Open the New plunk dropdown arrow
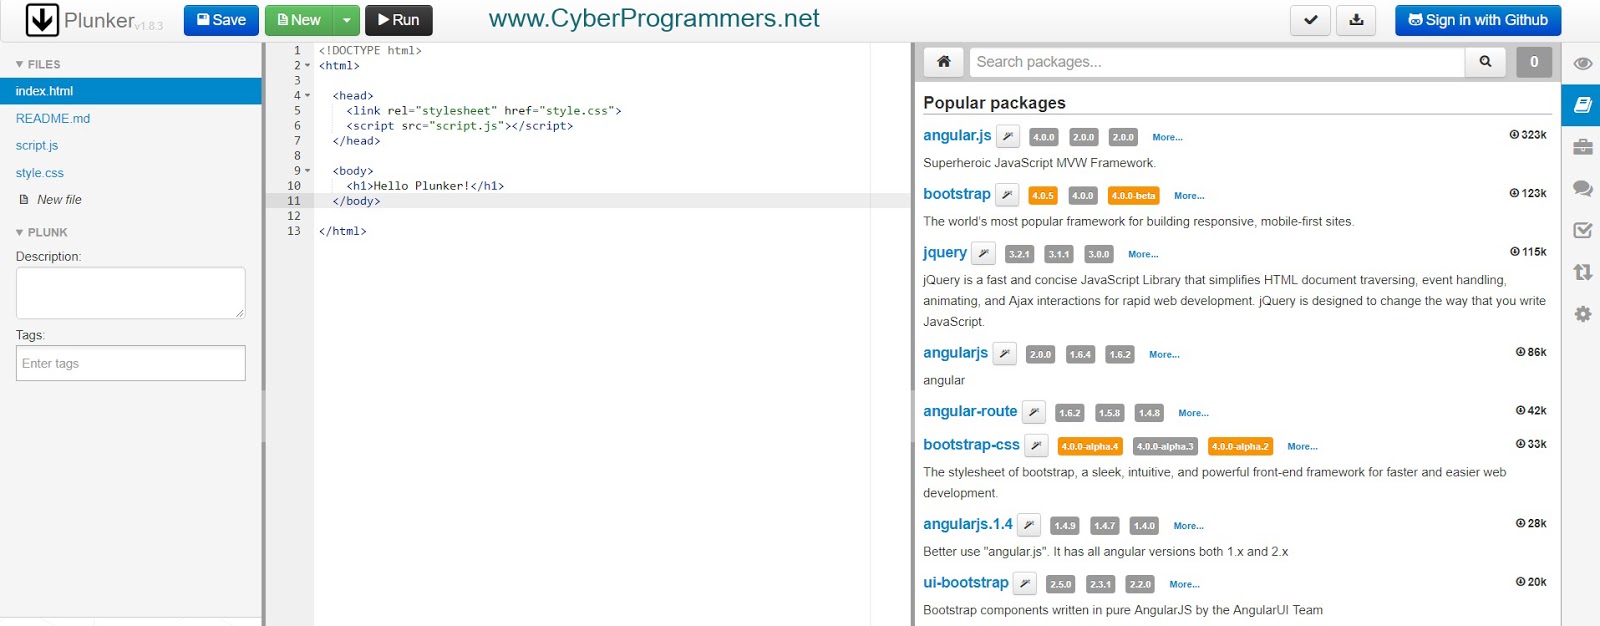The width and height of the screenshot is (1600, 626). point(346,20)
